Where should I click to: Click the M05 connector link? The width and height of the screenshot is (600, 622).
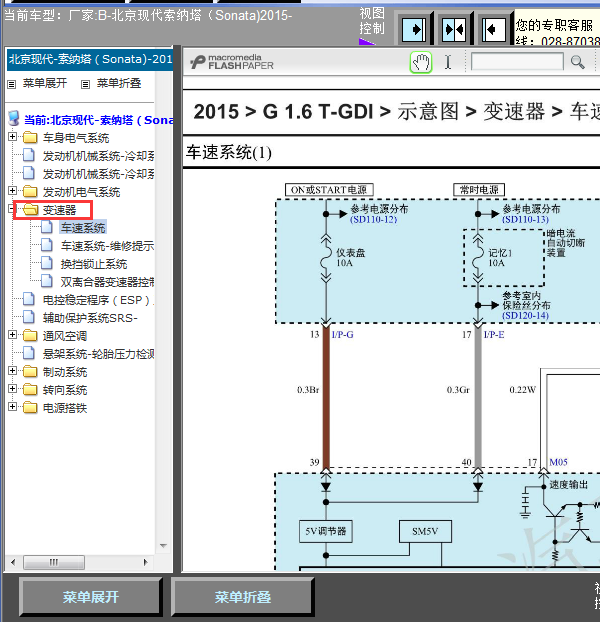click(558, 462)
